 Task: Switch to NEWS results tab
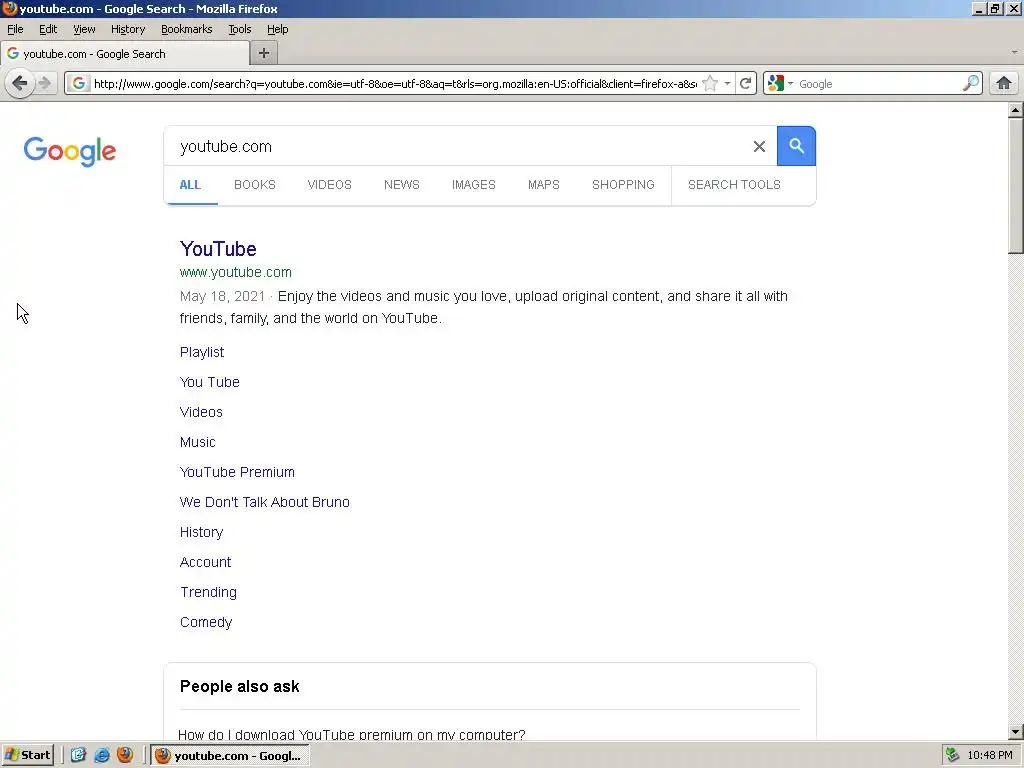(402, 185)
